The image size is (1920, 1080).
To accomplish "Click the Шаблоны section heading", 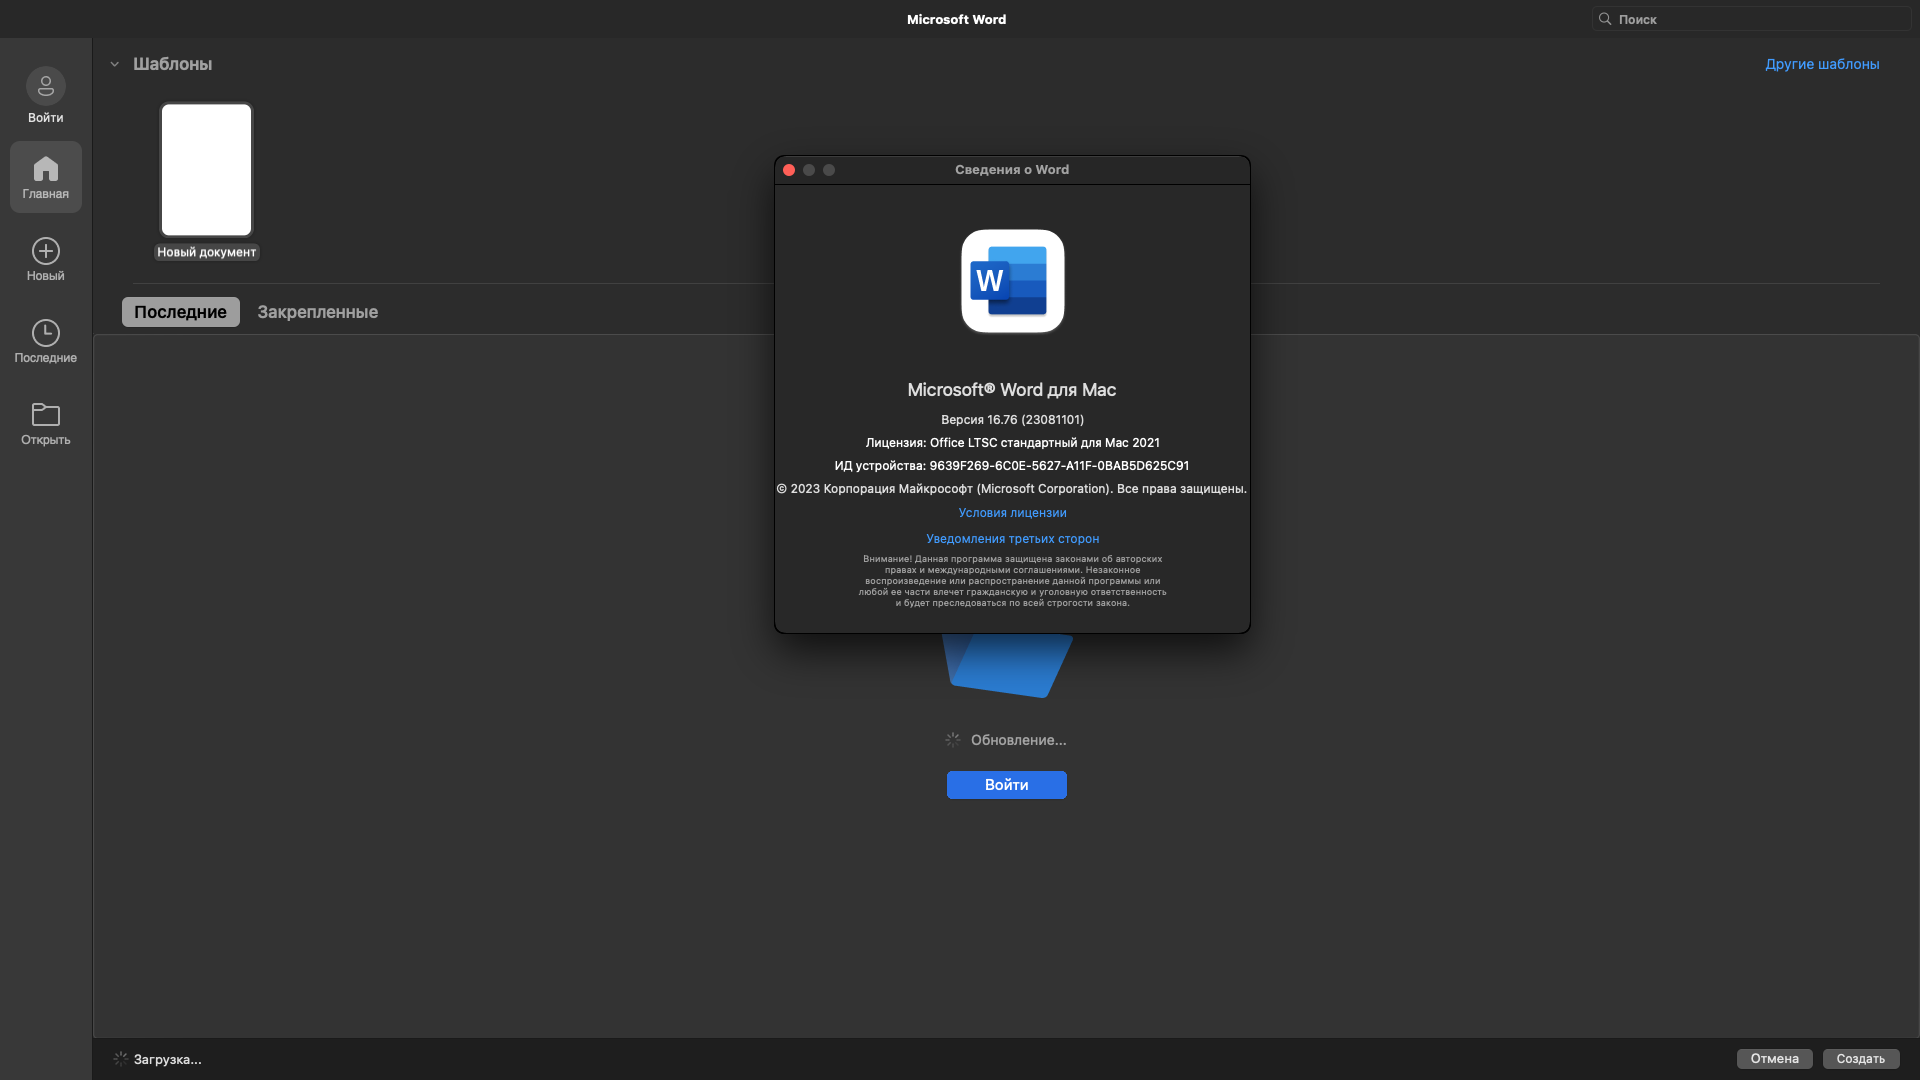I will pos(173,64).
